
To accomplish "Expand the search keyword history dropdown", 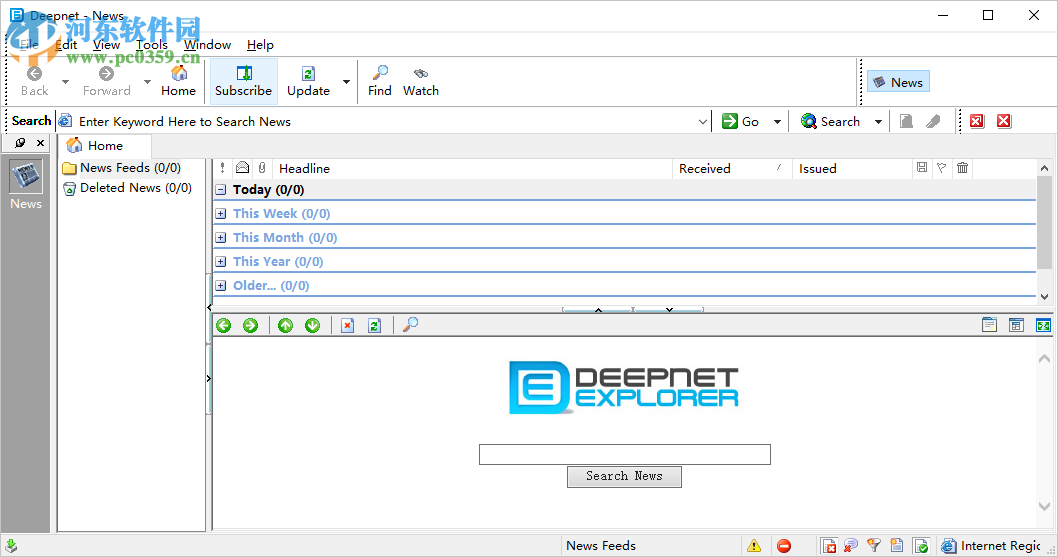I will click(702, 122).
